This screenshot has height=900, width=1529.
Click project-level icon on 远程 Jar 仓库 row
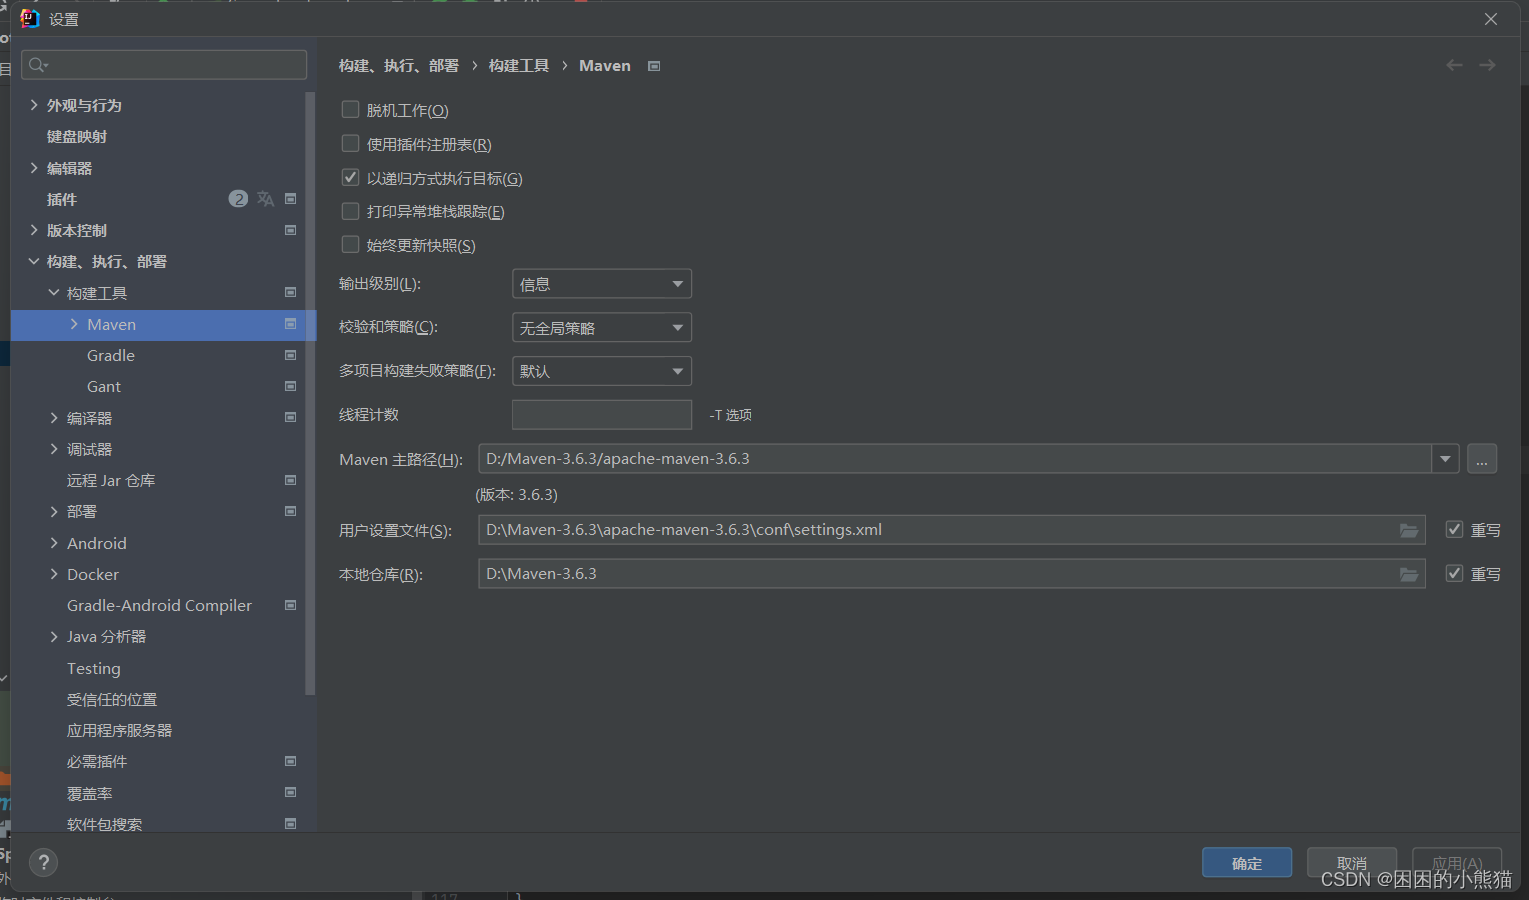click(291, 480)
